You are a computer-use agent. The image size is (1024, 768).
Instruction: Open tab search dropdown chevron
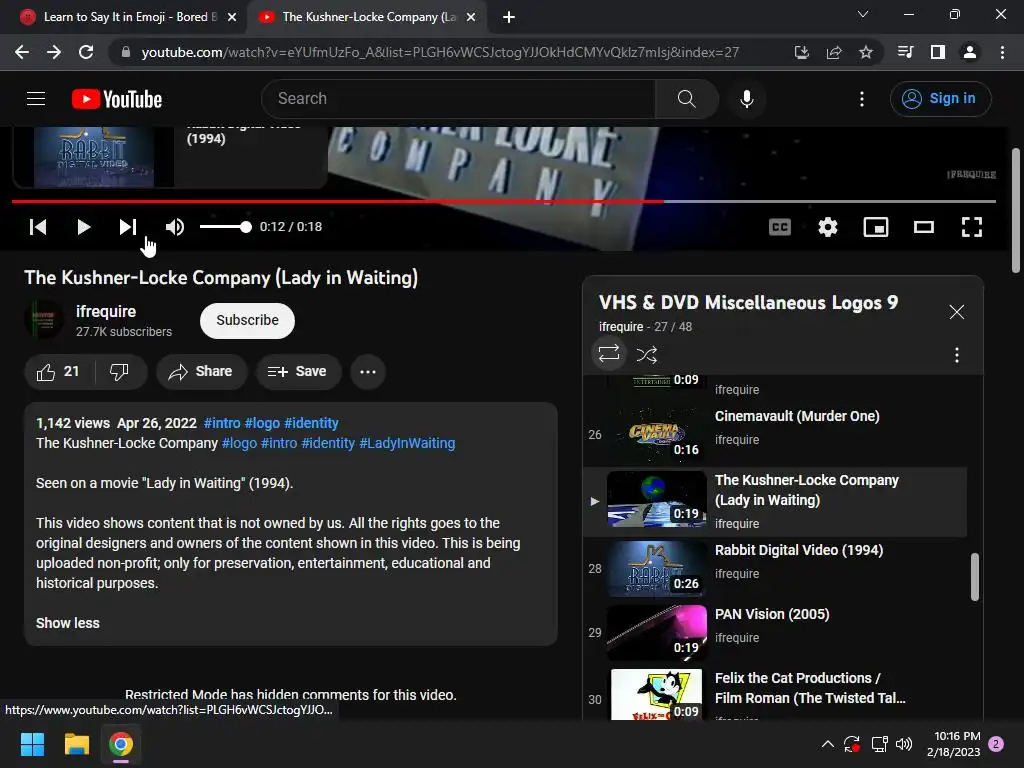tap(863, 14)
